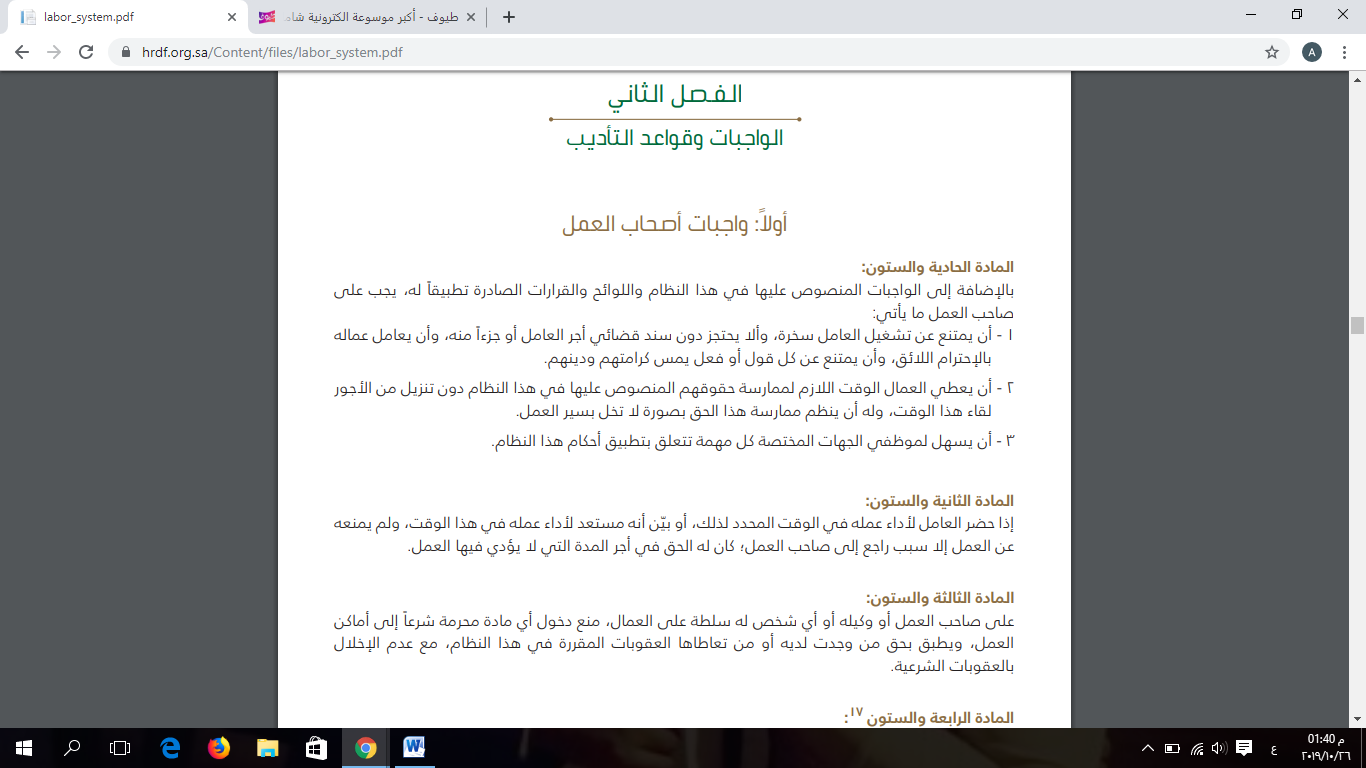This screenshot has height=768, width=1366.
Task: Open the volume control in system tray
Action: pyautogui.click(x=1218, y=747)
